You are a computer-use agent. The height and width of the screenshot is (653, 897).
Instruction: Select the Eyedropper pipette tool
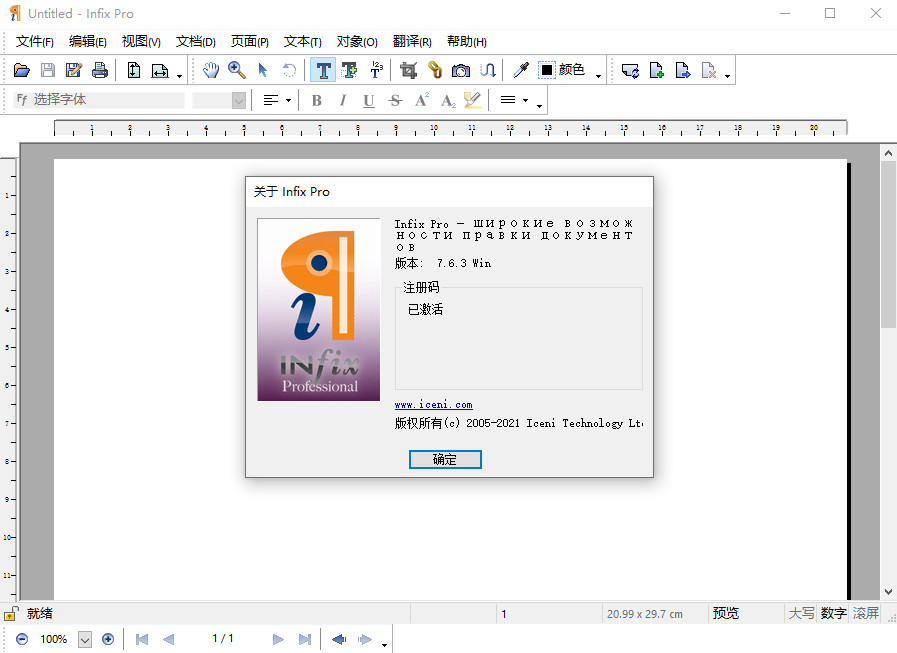pos(521,70)
